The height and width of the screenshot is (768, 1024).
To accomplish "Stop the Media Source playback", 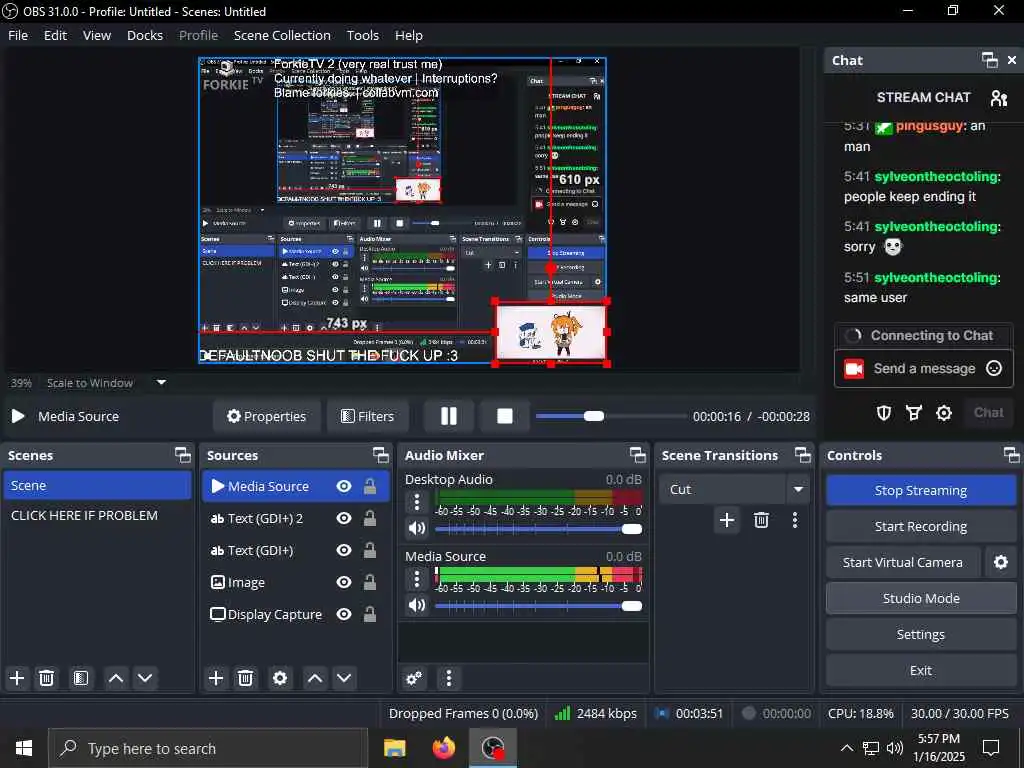I will pos(504,416).
